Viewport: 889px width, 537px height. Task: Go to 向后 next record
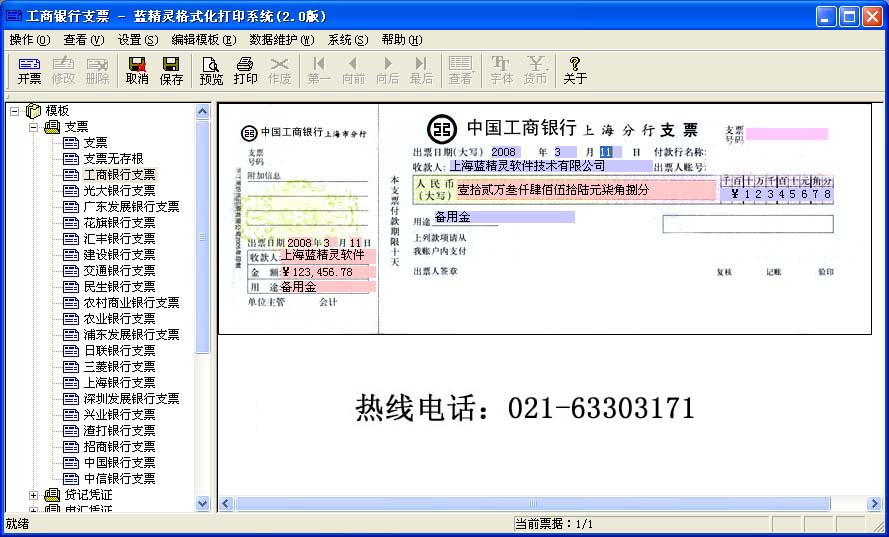point(387,70)
